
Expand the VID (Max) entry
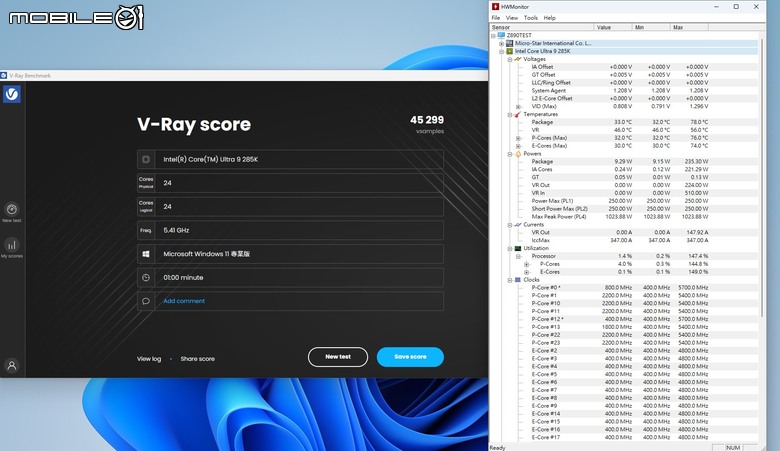coord(518,107)
